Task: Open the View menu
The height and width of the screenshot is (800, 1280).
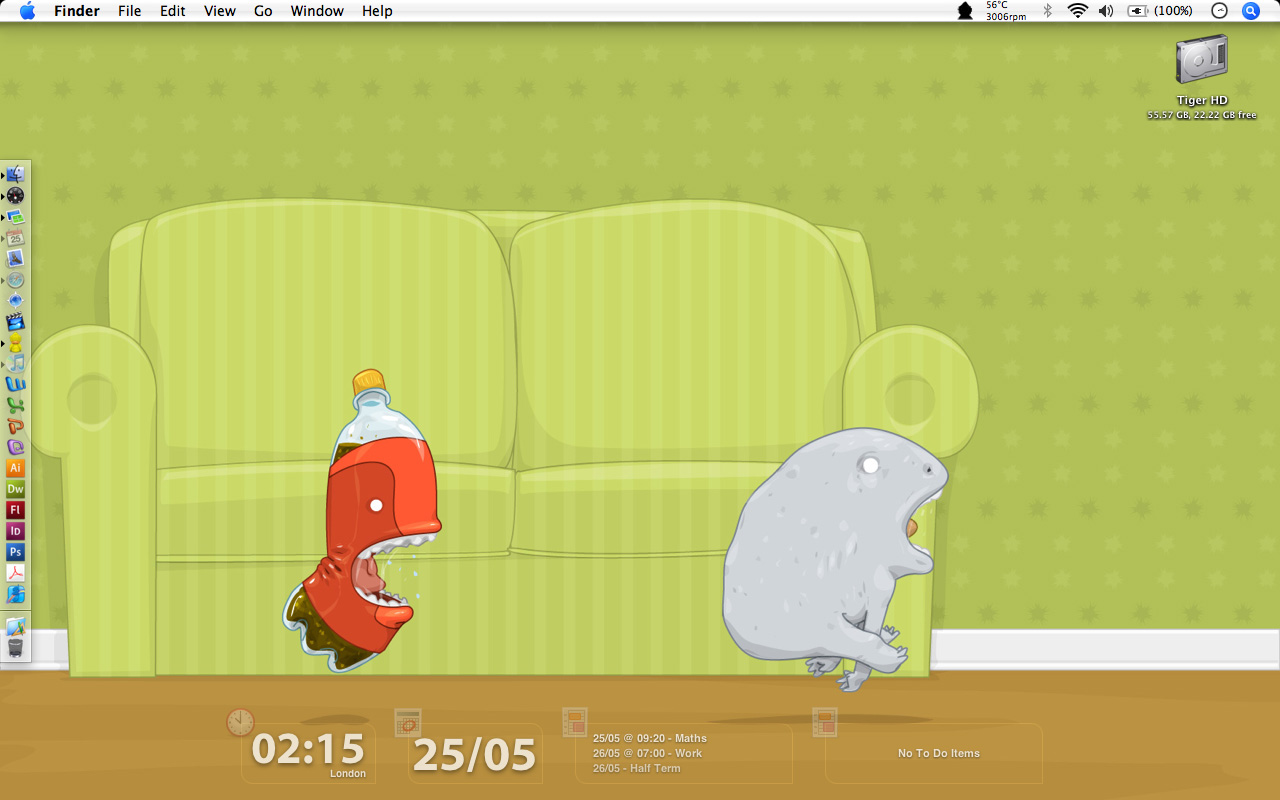Action: pyautogui.click(x=220, y=11)
